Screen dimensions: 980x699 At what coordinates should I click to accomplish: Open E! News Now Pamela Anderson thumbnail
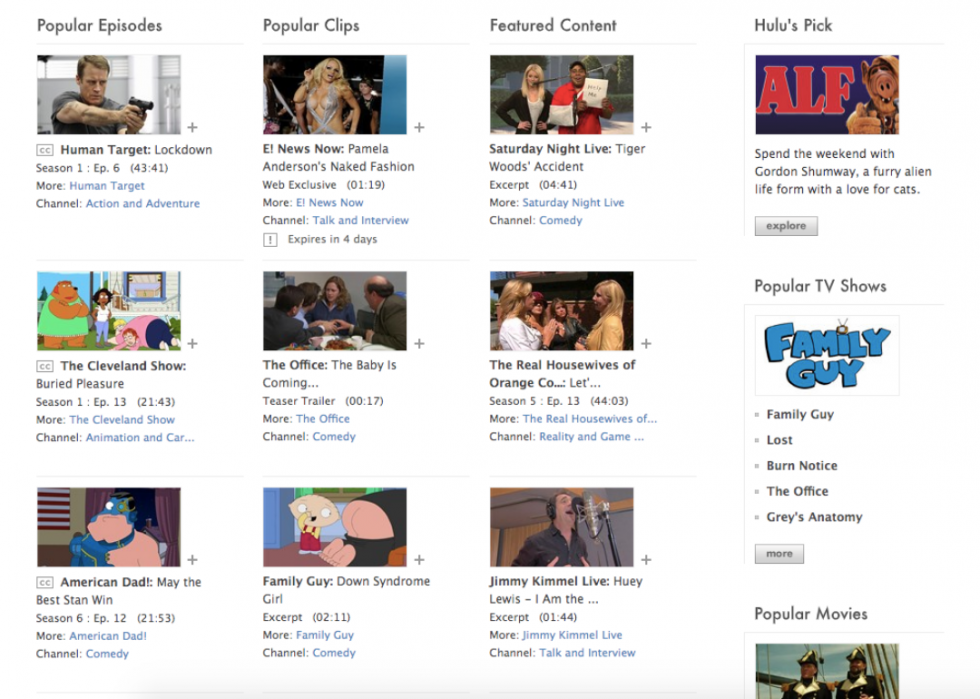(335, 94)
